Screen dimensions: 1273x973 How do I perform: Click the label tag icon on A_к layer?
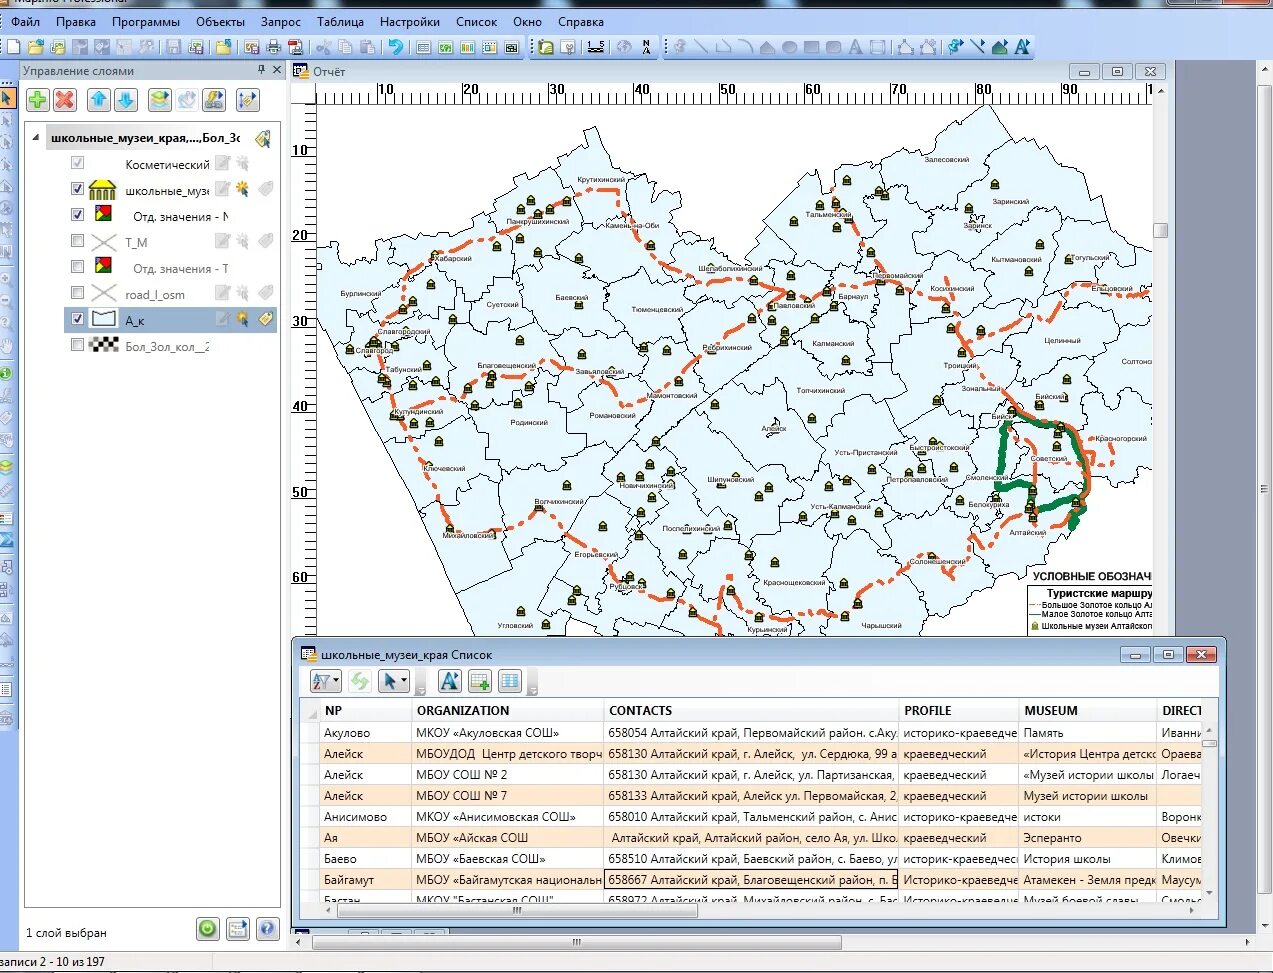tap(265, 319)
